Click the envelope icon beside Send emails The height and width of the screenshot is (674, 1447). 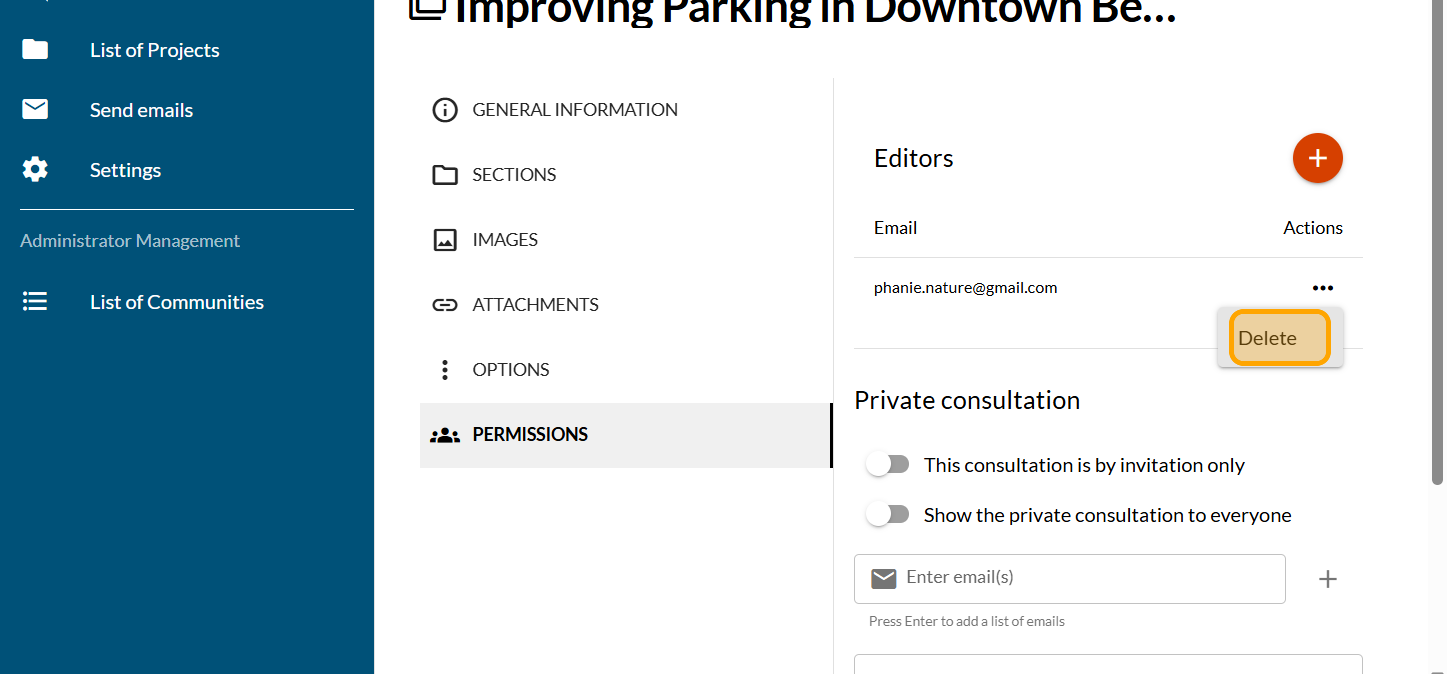pyautogui.click(x=35, y=110)
